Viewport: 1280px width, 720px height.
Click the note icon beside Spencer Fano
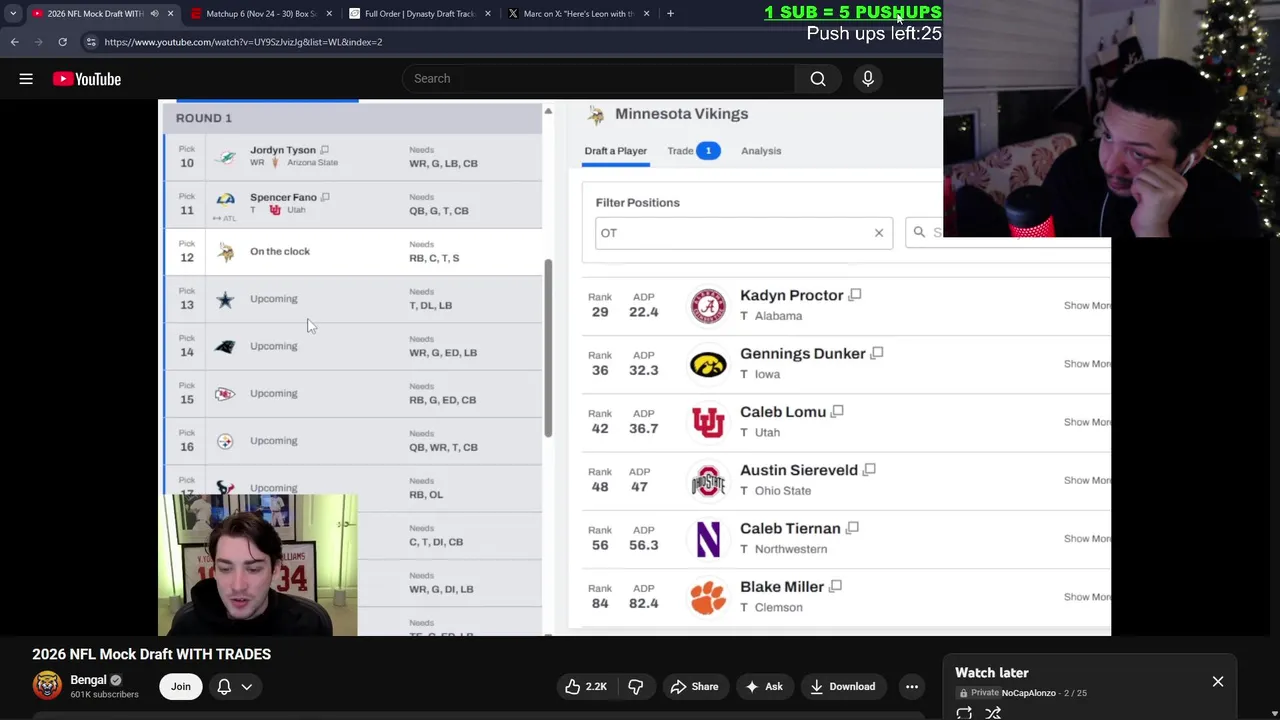click(325, 197)
